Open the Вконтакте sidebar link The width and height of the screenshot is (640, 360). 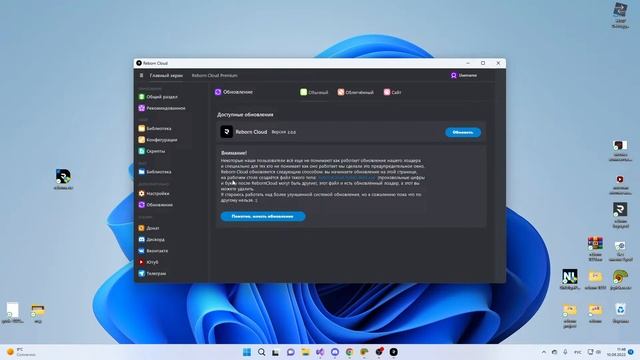click(153, 251)
